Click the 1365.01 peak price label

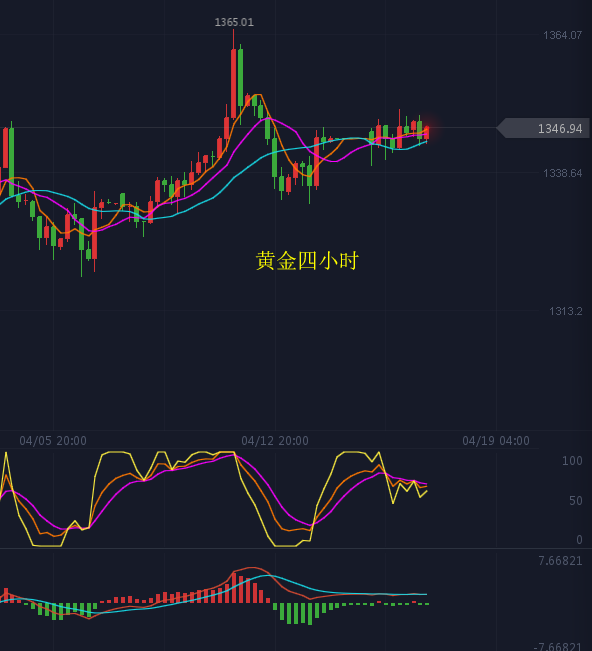coord(234,22)
